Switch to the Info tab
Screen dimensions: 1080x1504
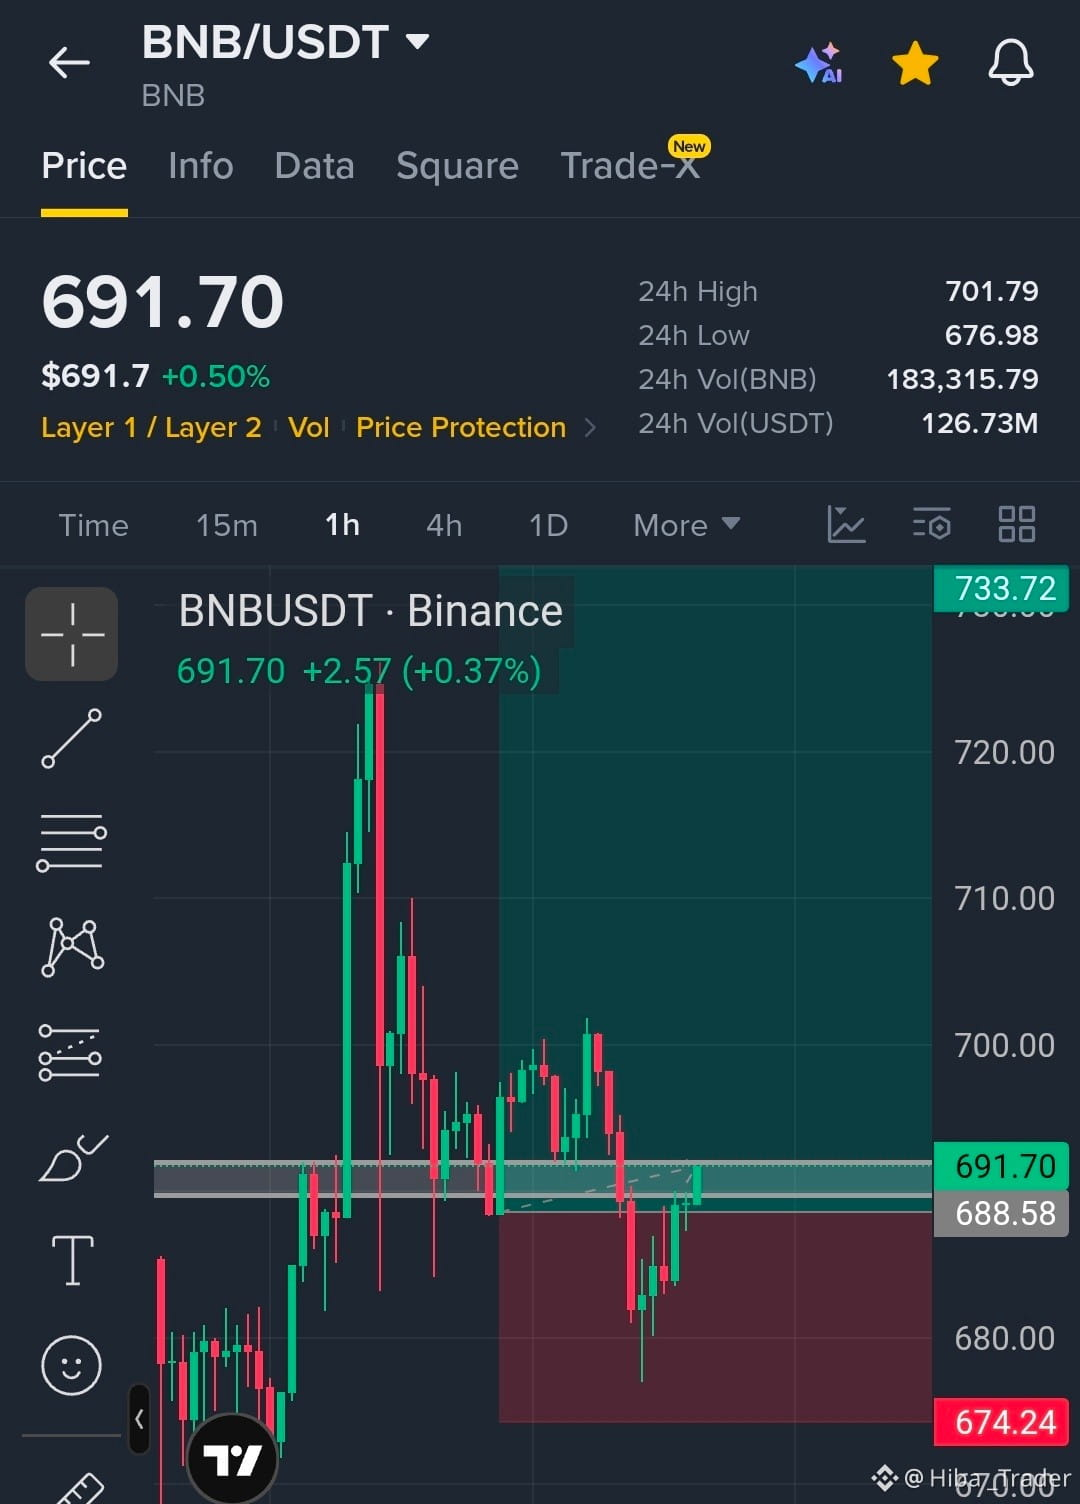coord(201,166)
